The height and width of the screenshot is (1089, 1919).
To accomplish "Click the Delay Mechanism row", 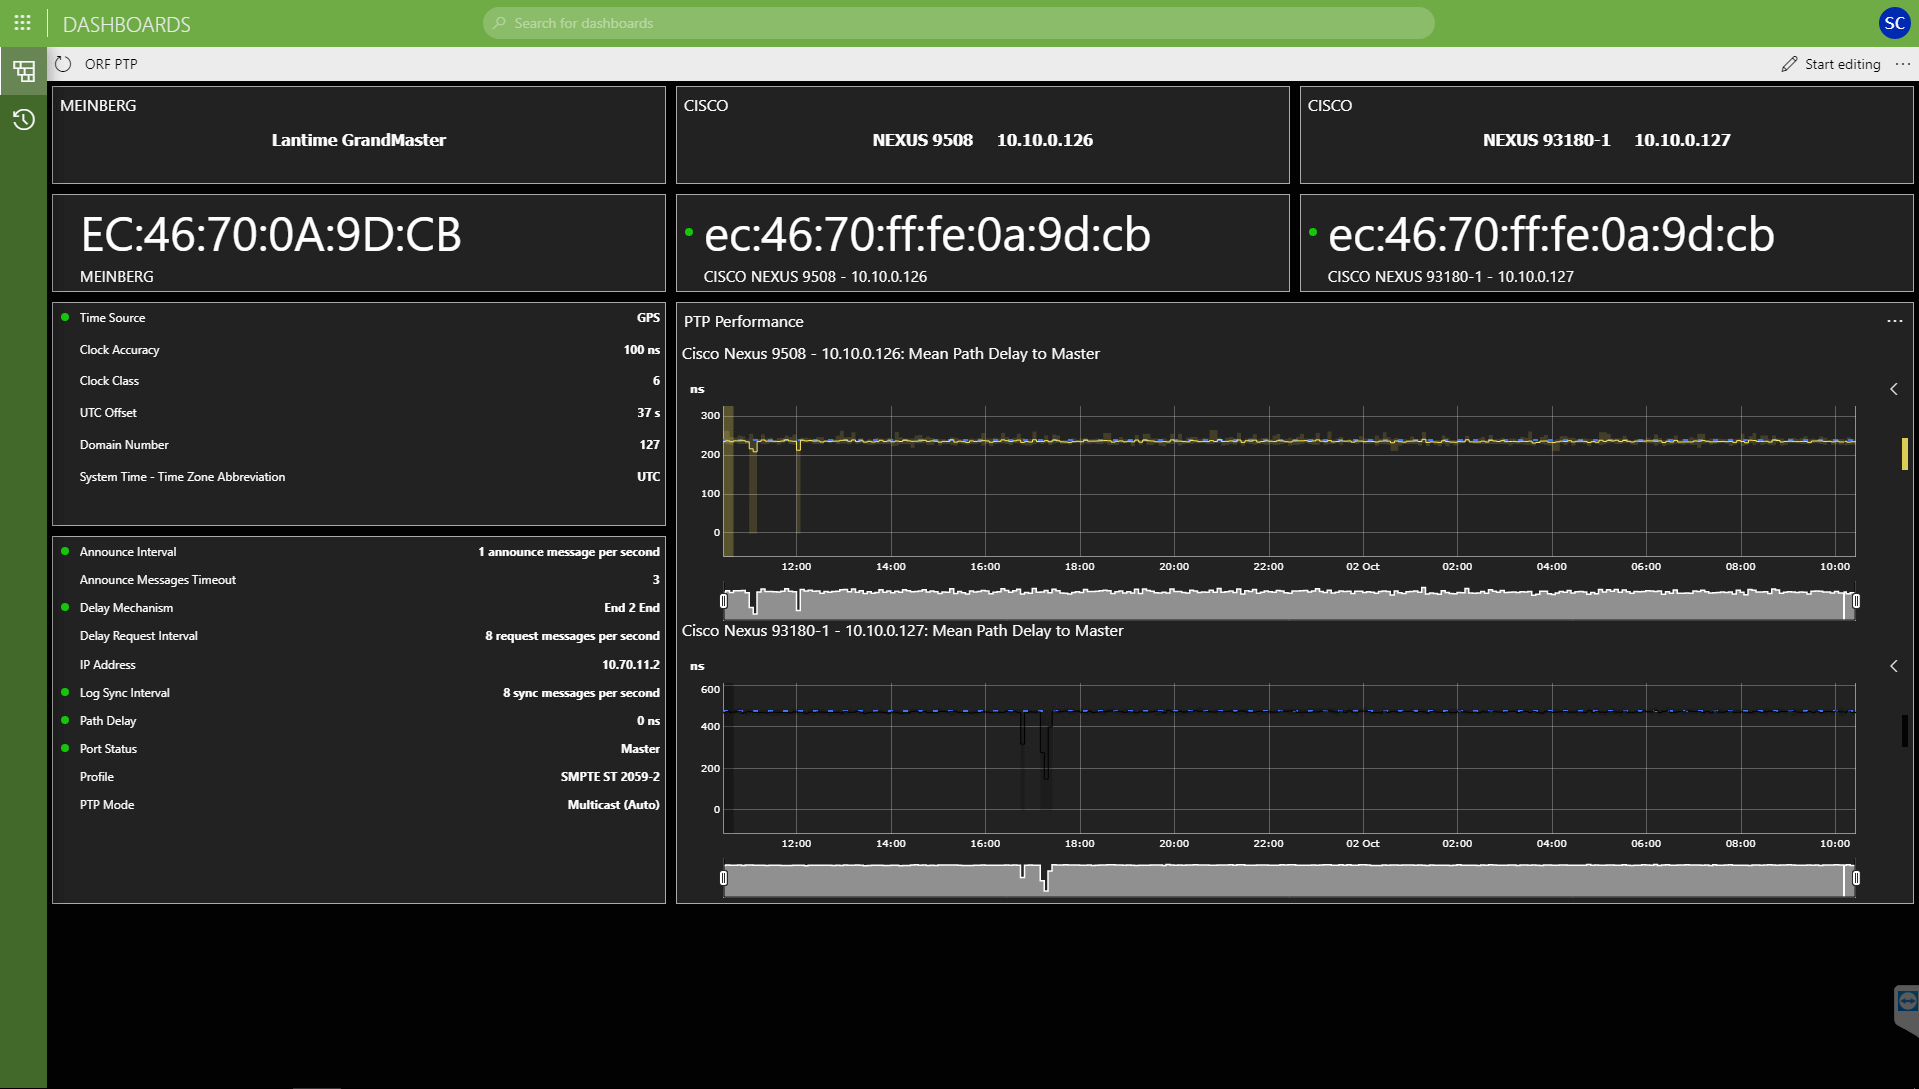I will click(x=359, y=608).
